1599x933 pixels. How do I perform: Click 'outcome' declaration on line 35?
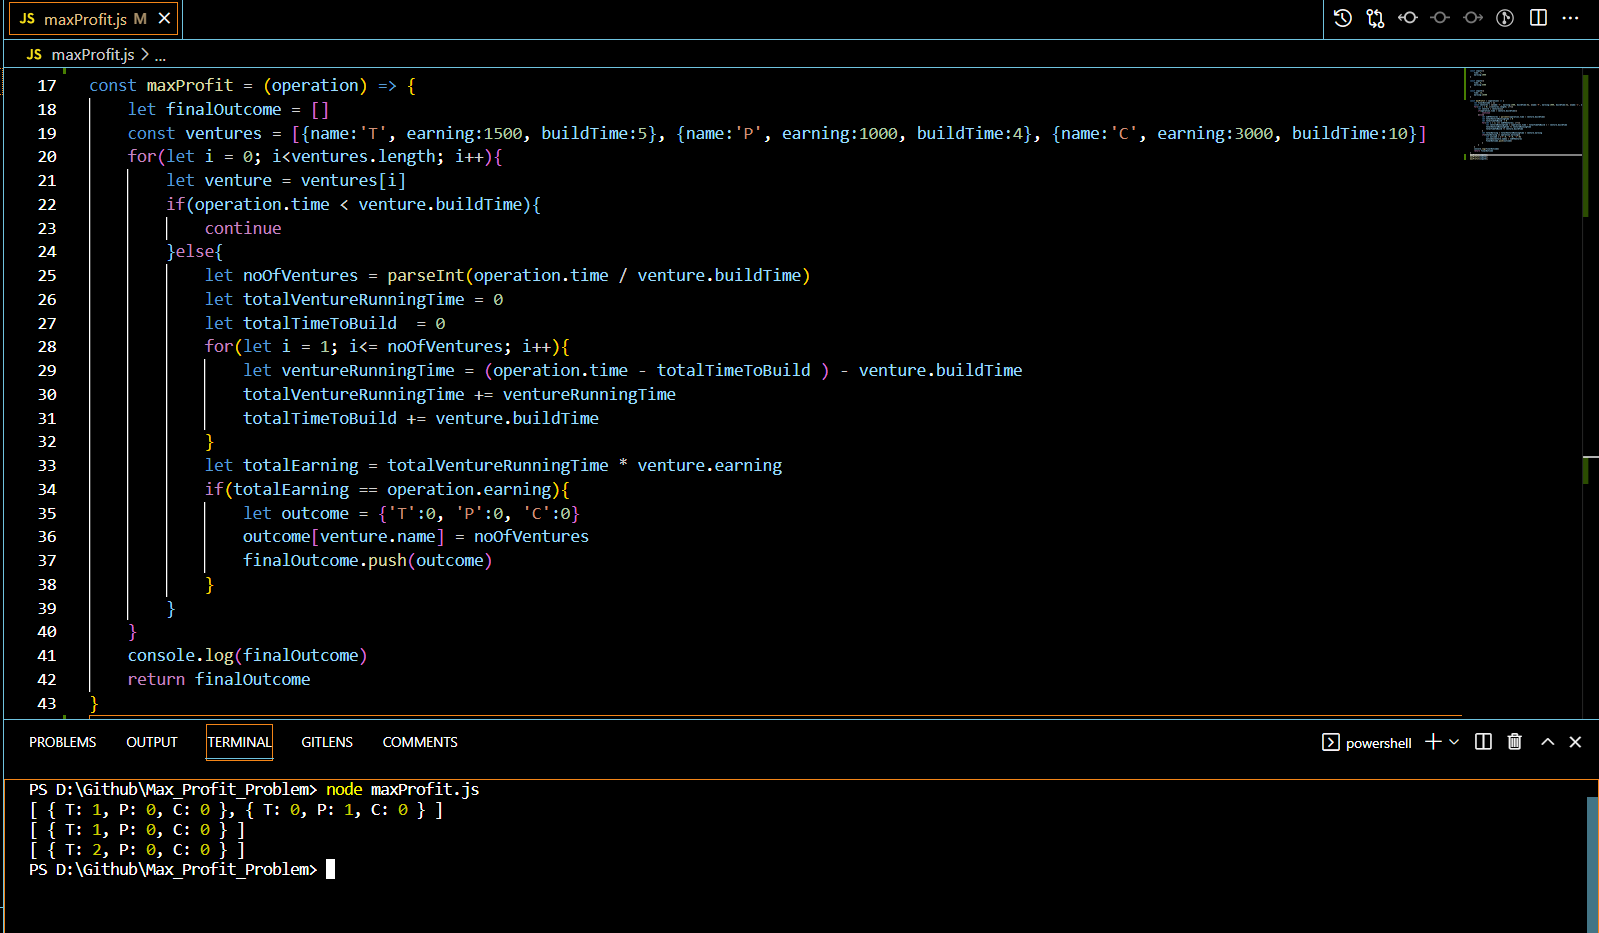point(315,513)
